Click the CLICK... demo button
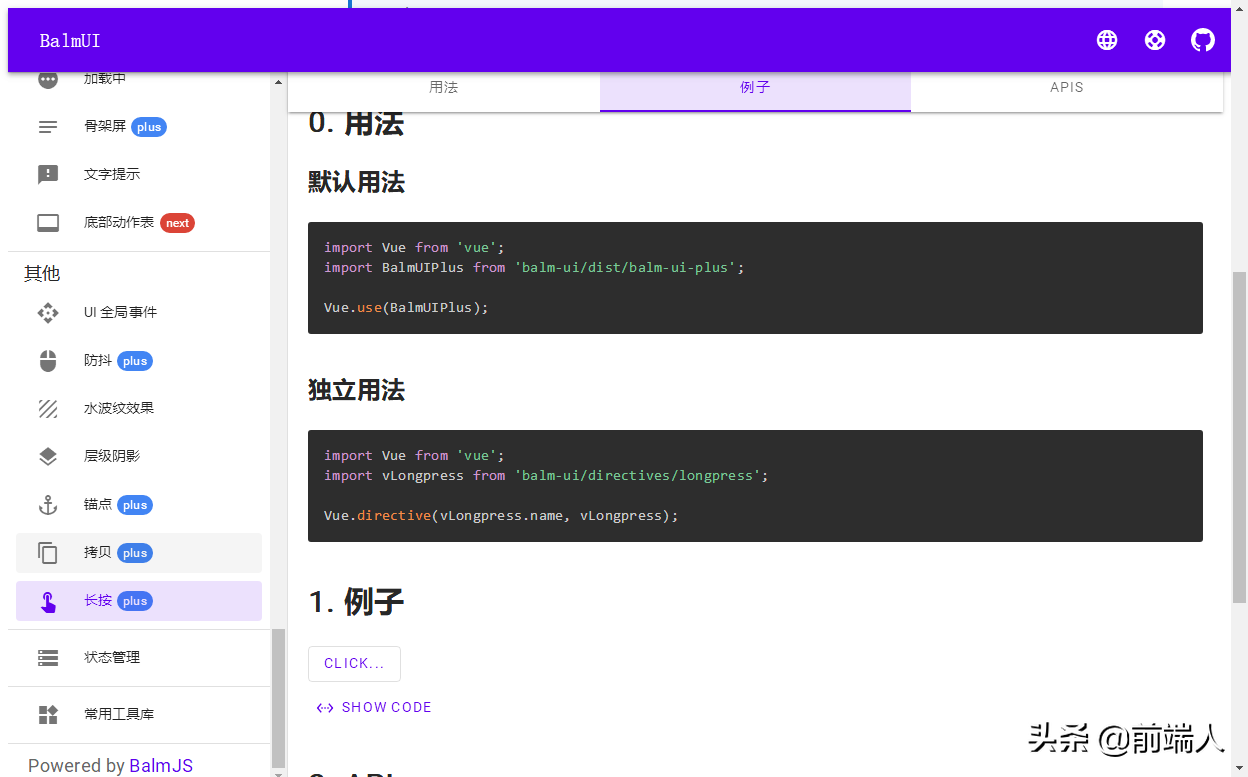The height and width of the screenshot is (777, 1248). [x=354, y=663]
